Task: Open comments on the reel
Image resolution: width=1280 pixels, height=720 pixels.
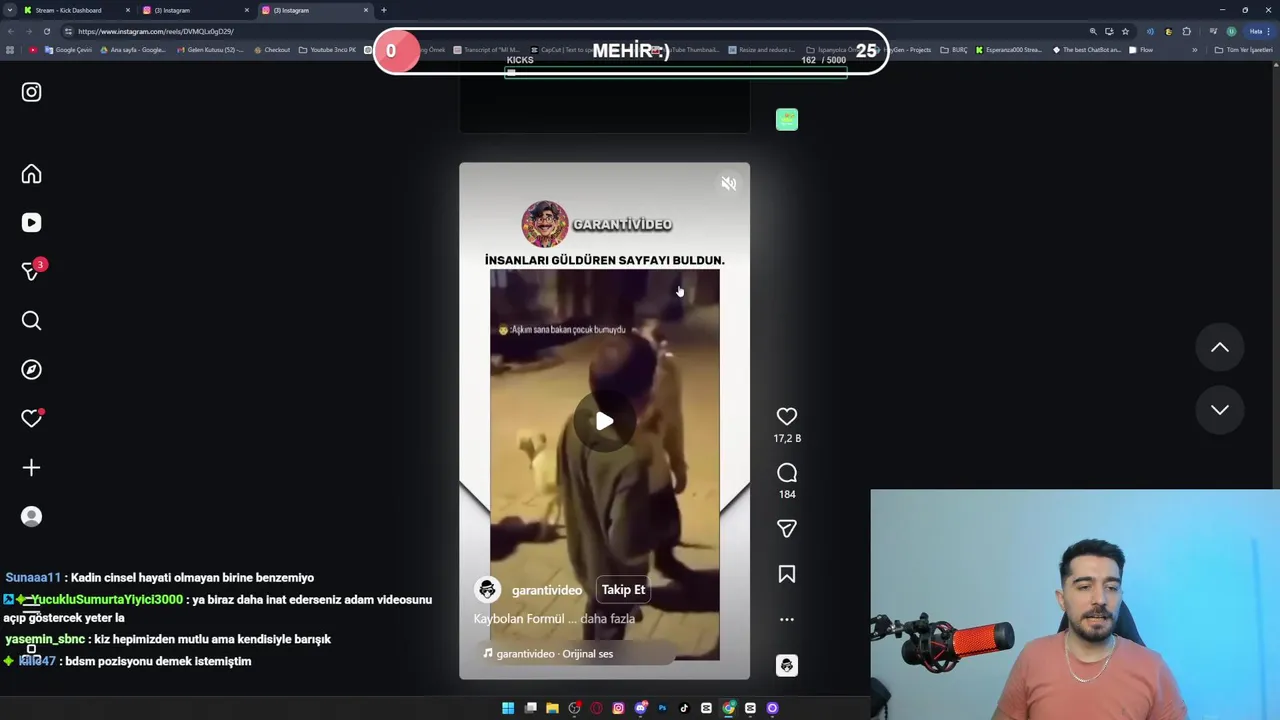Action: [787, 473]
